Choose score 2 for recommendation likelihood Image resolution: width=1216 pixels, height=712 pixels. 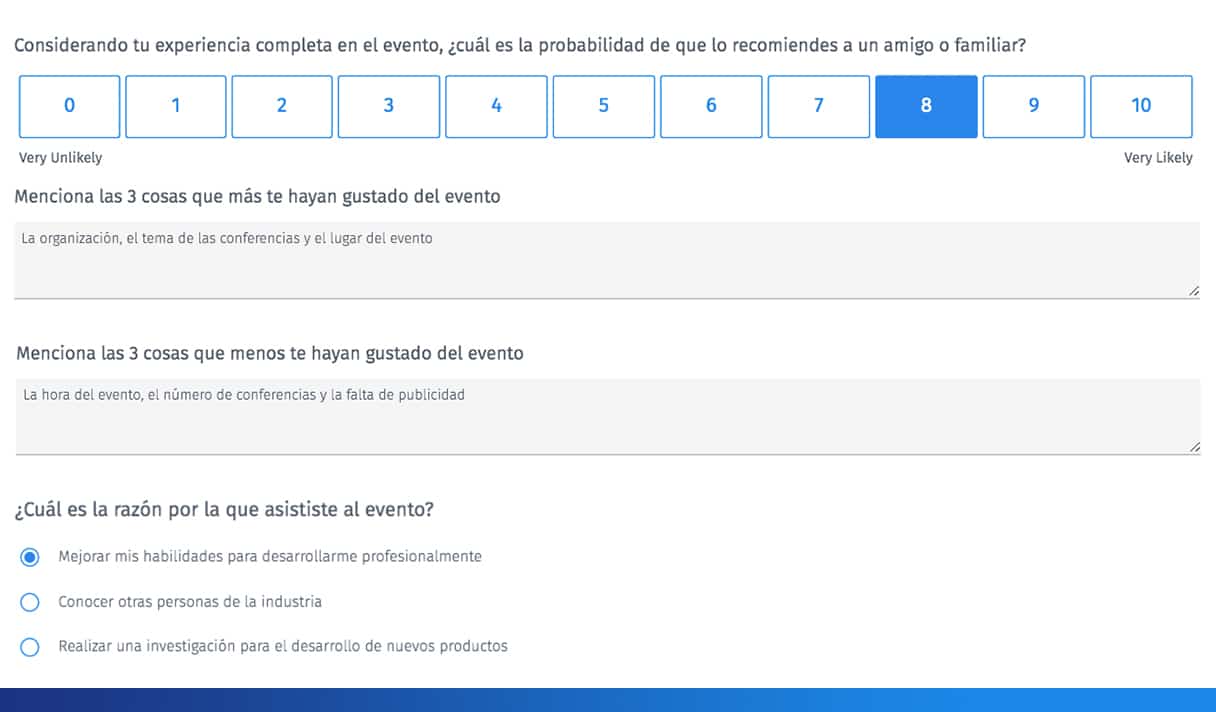282,106
